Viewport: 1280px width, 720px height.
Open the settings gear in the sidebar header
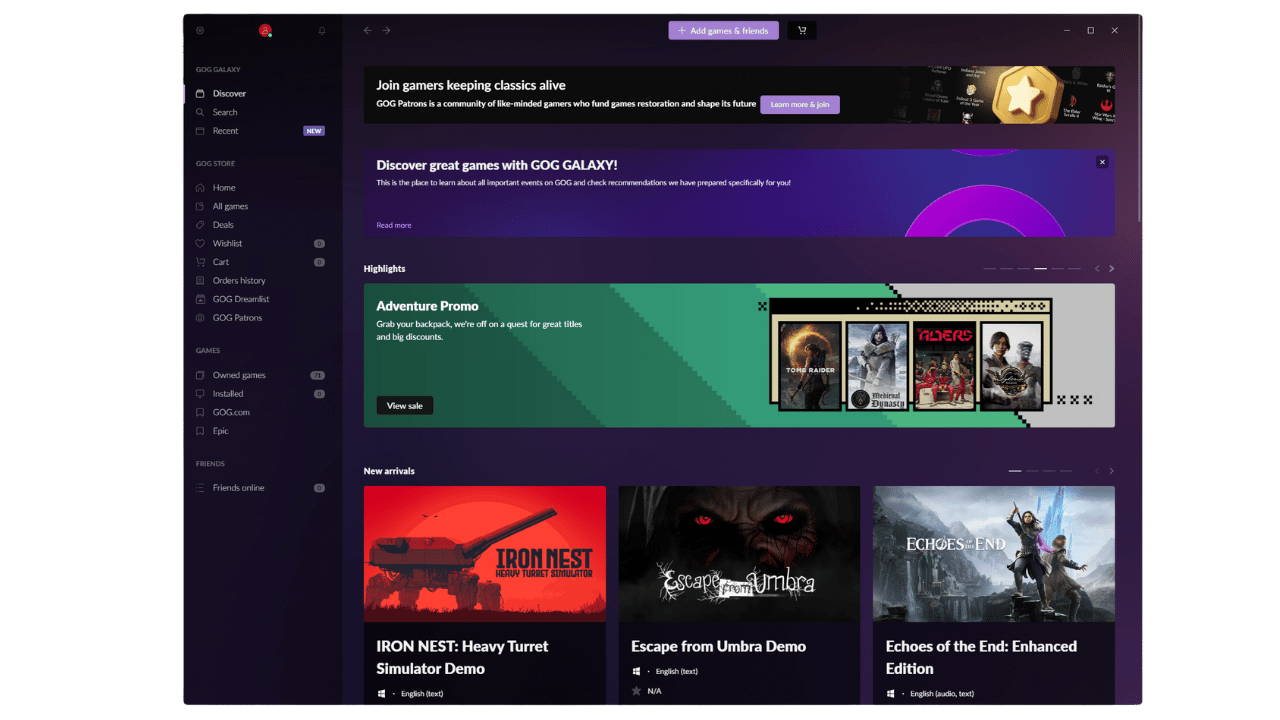(200, 31)
